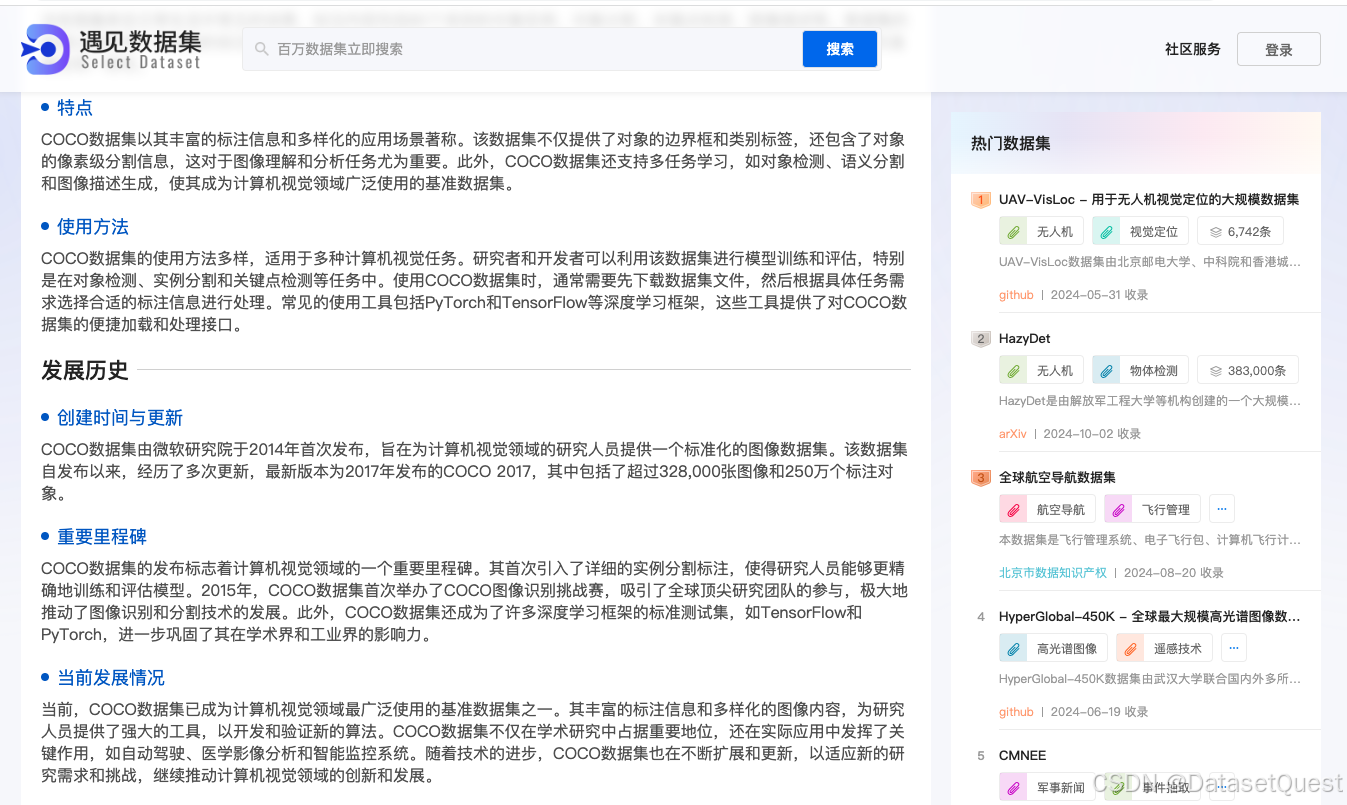The width and height of the screenshot is (1347, 805).
Task: Click the 发展历史 heading
Action: (x=85, y=371)
